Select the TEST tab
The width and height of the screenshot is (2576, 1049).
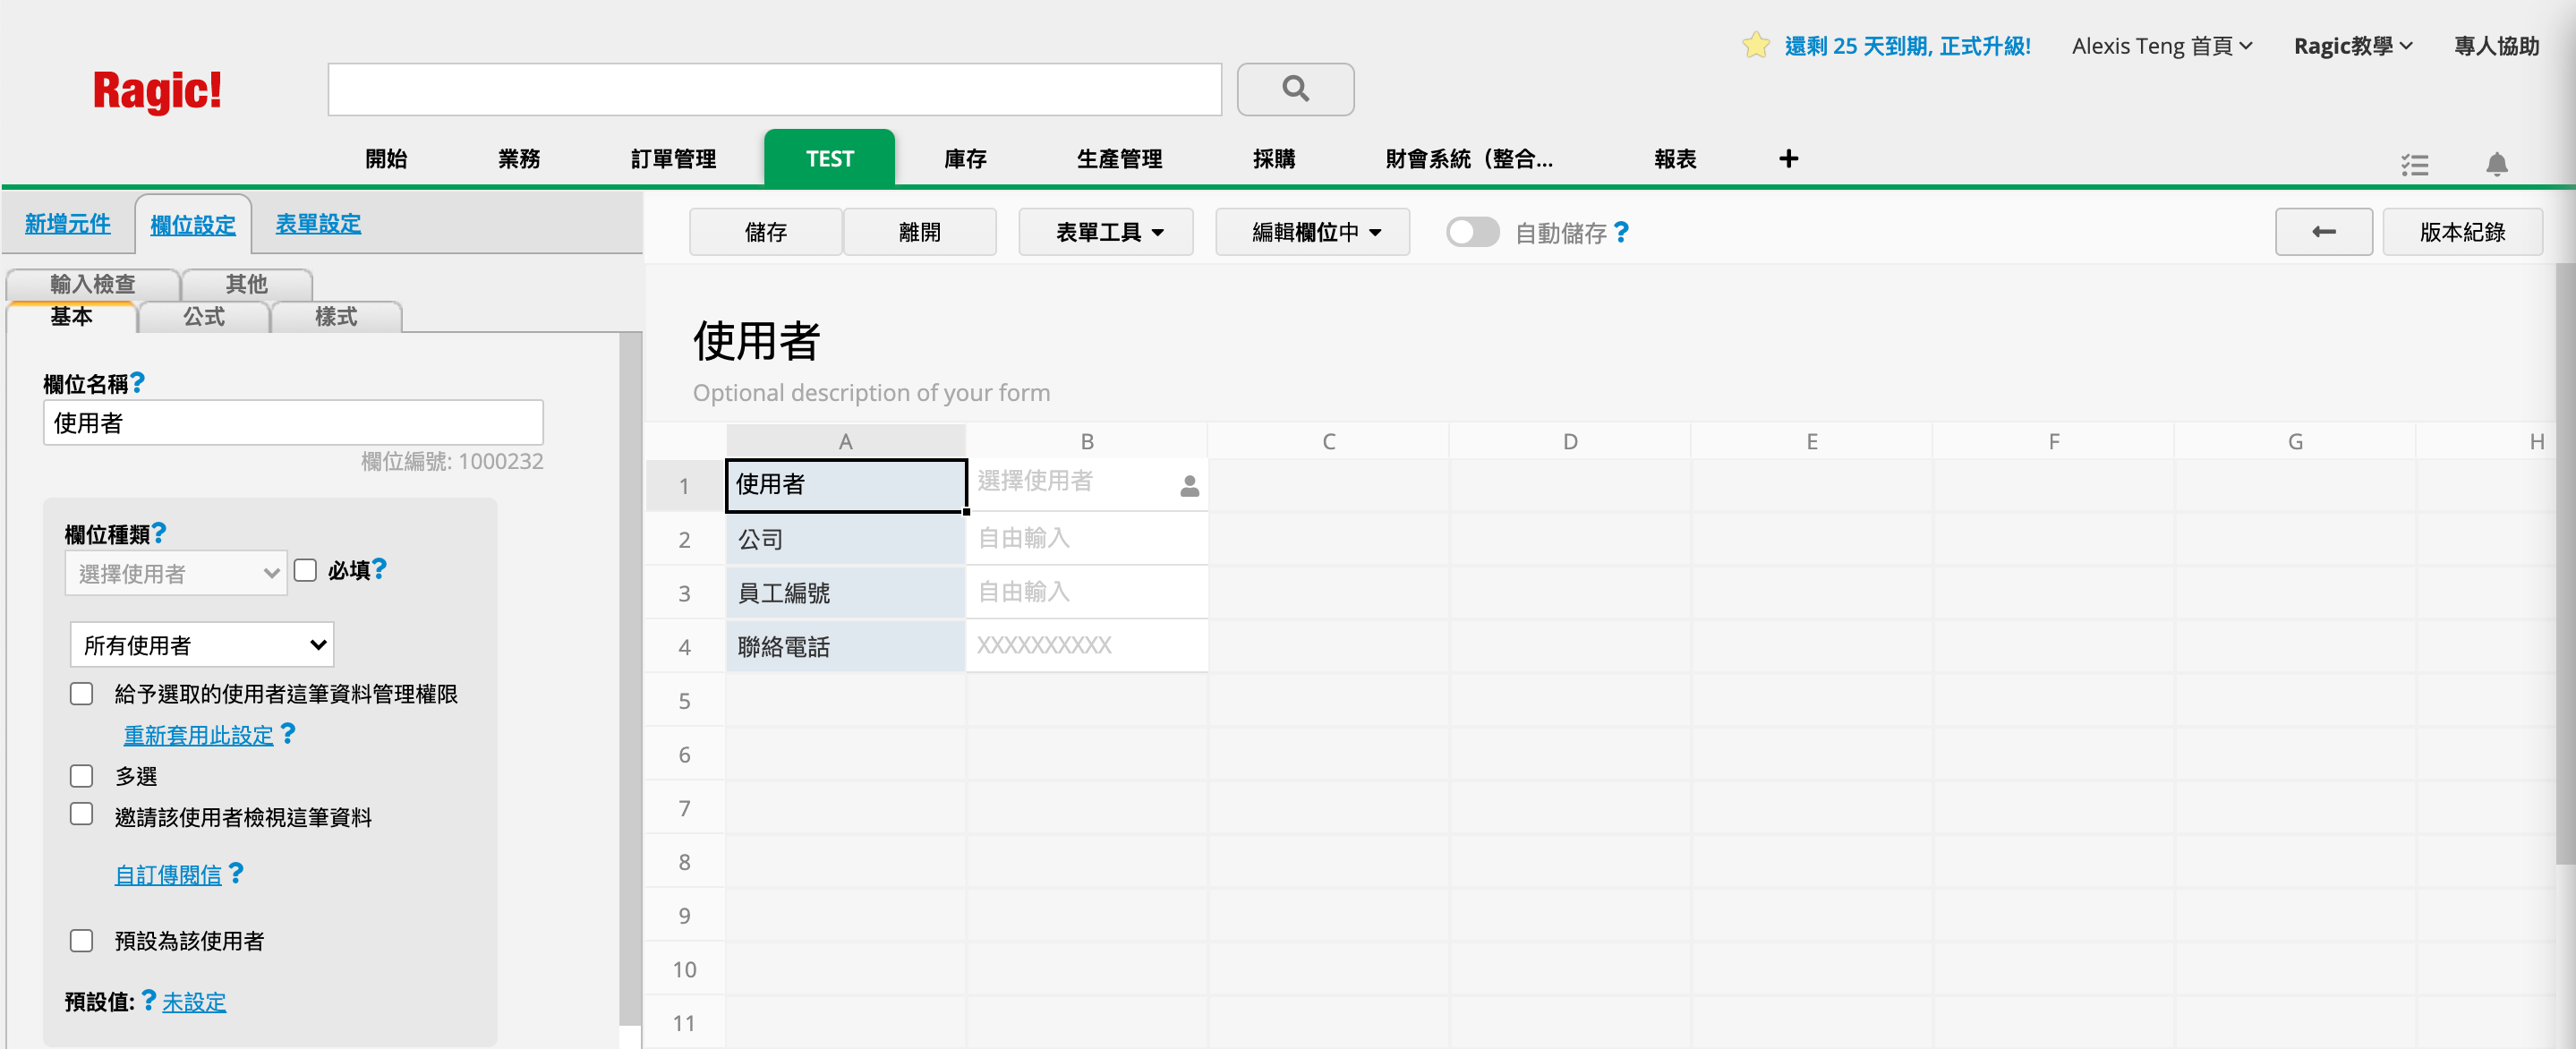tap(829, 158)
